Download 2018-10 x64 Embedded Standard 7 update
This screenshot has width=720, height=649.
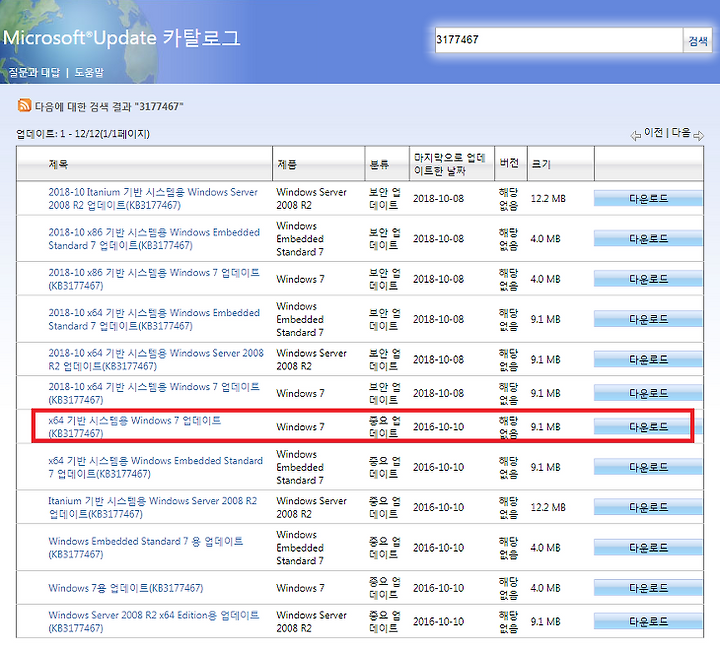[648, 319]
